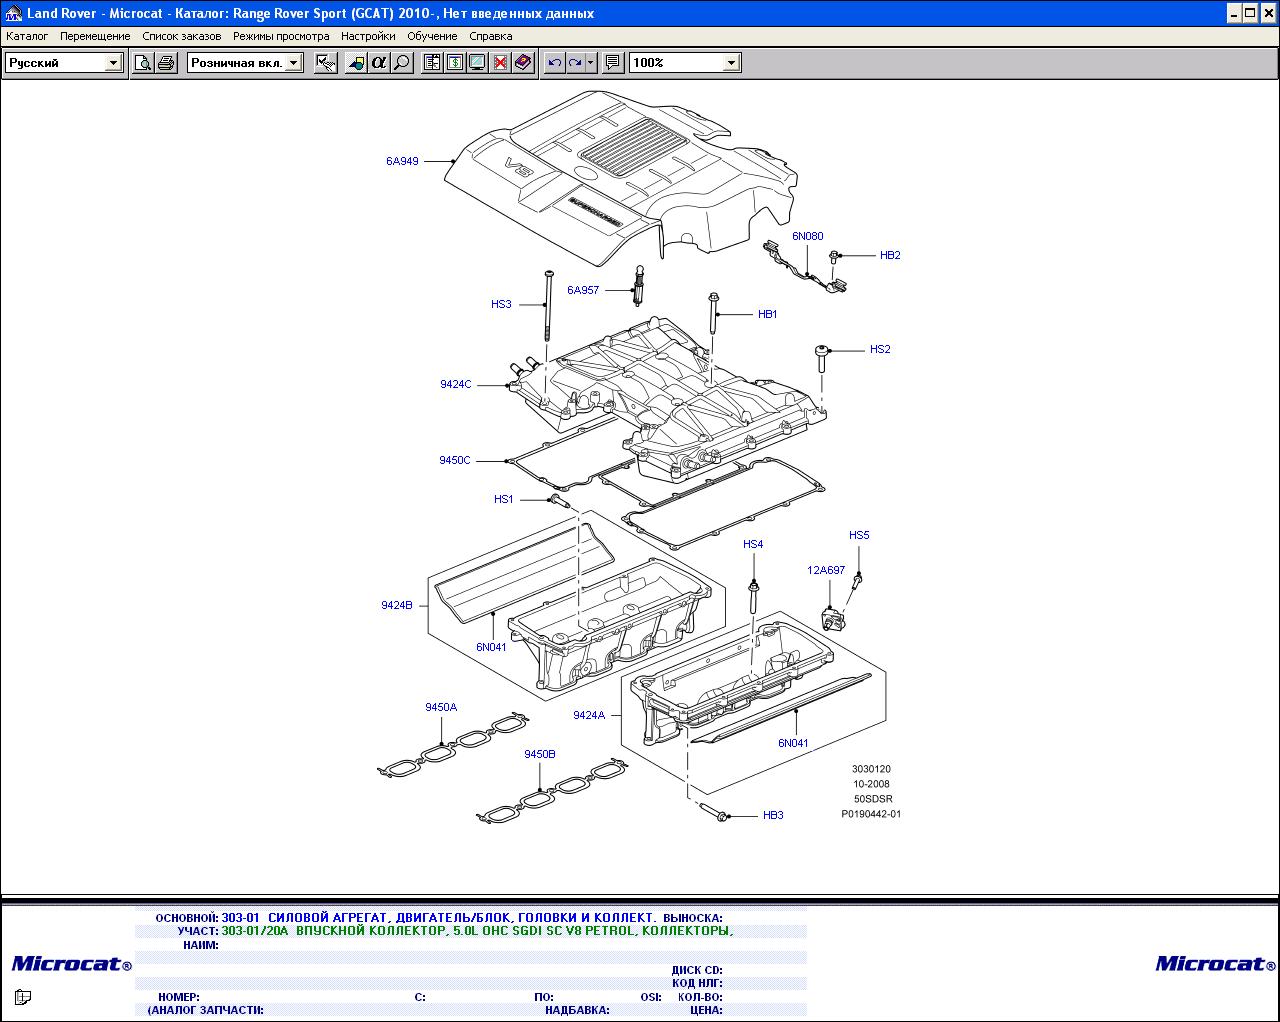Select part callout HS1
This screenshot has height=1022, width=1280.
tap(503, 500)
